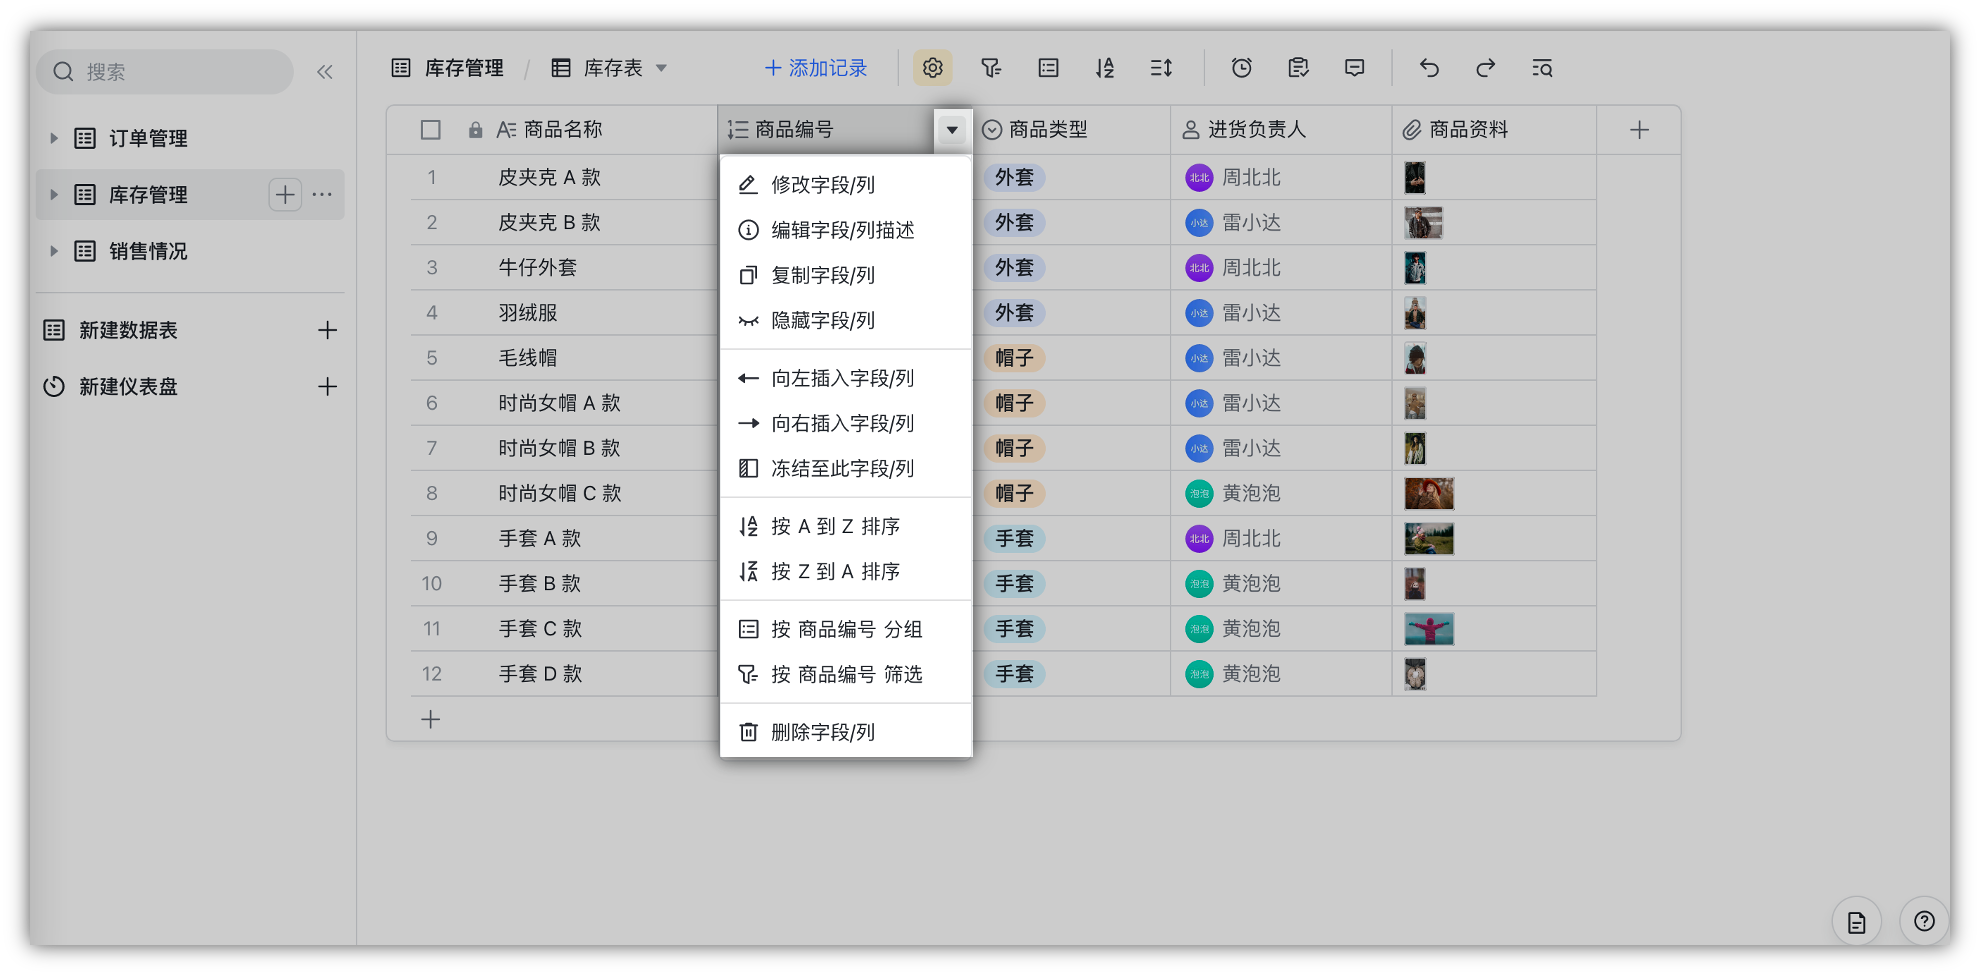Click the redo arrow icon
The width and height of the screenshot is (1980, 976).
[x=1485, y=68]
